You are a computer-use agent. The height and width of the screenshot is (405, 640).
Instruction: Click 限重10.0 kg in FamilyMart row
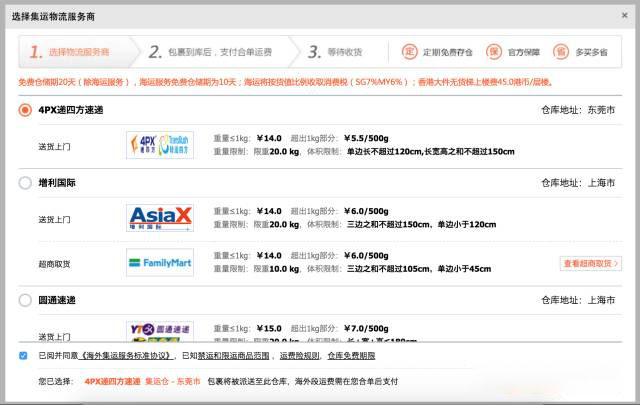tap(276, 269)
